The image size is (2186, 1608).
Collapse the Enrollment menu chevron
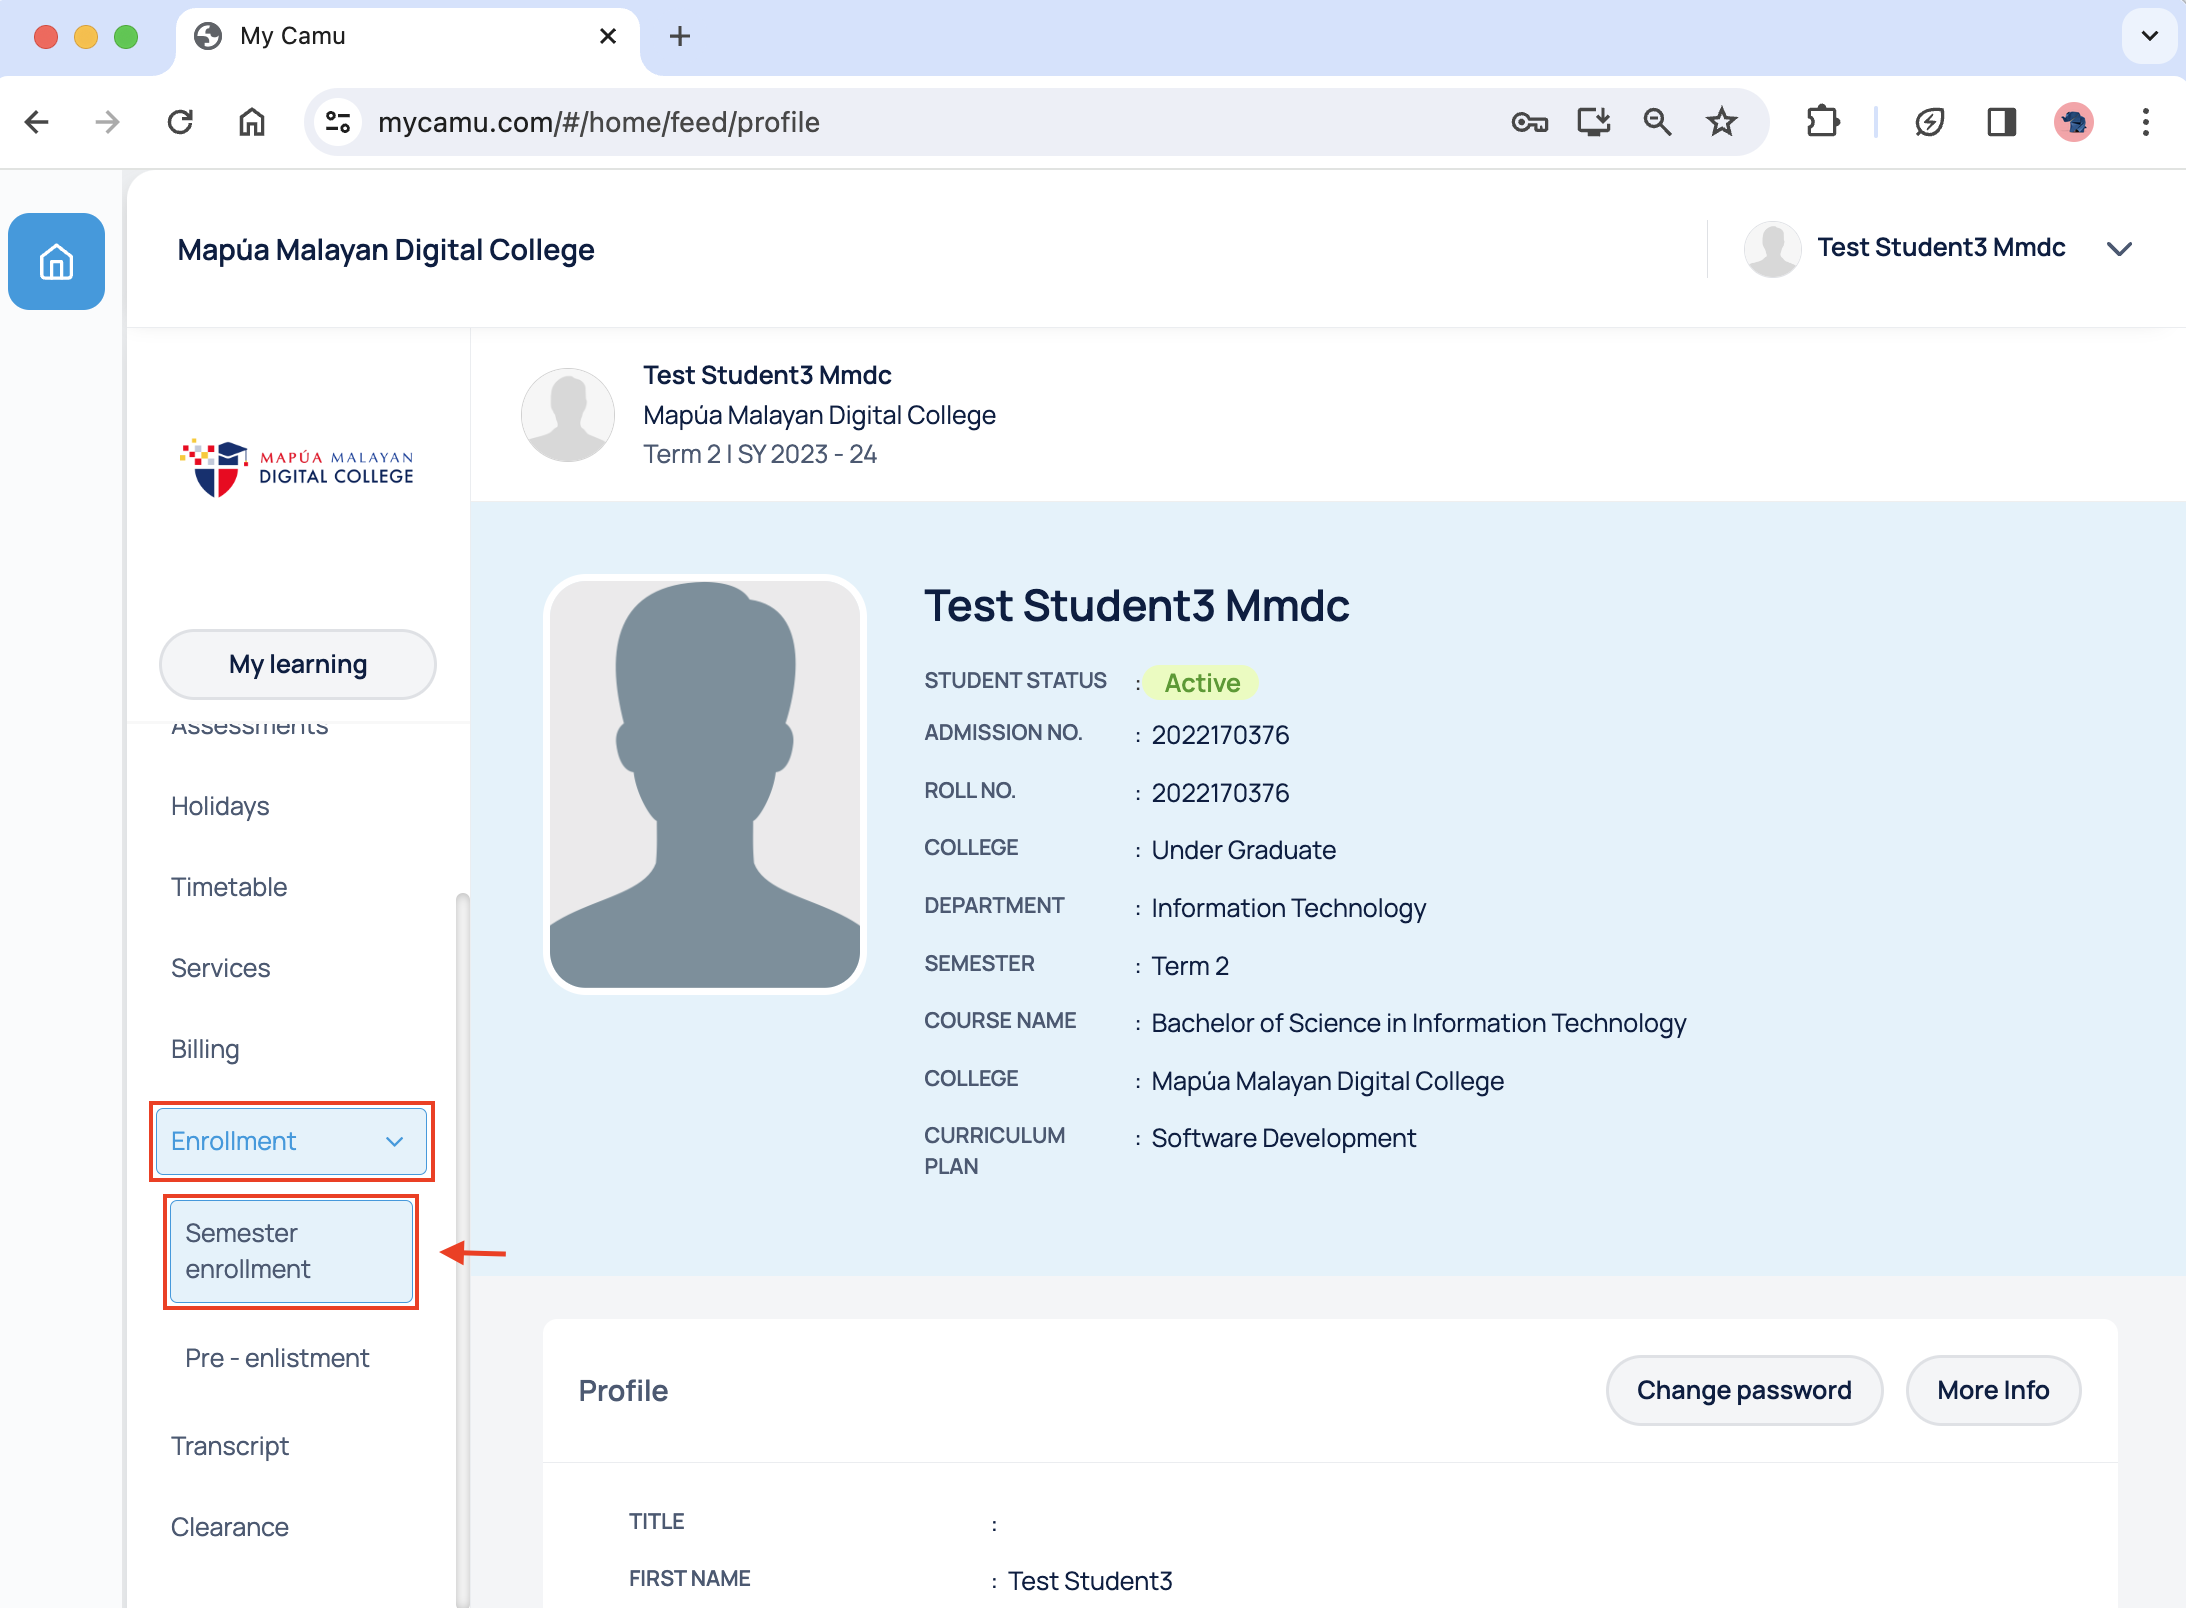[395, 1141]
